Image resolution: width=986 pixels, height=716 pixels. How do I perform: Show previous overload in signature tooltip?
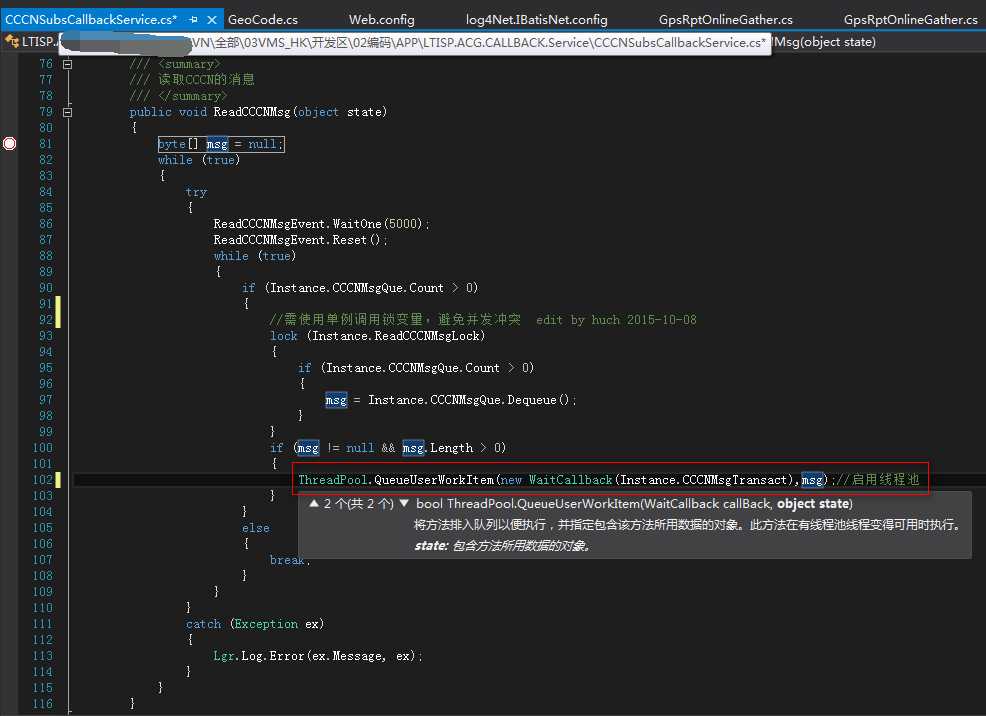(313, 504)
